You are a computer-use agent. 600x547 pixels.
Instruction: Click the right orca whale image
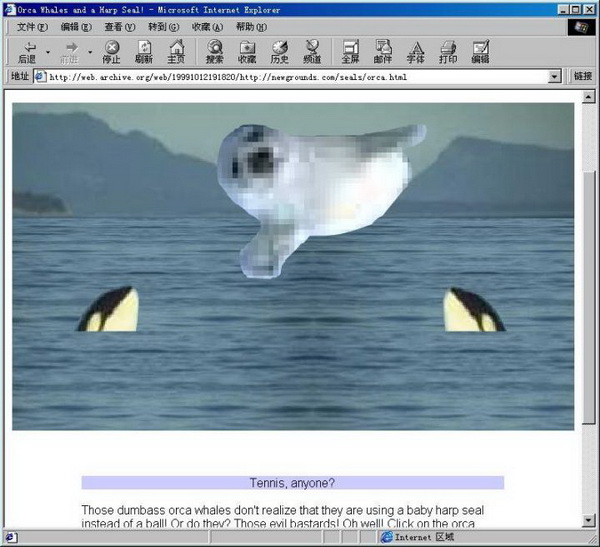tap(473, 310)
